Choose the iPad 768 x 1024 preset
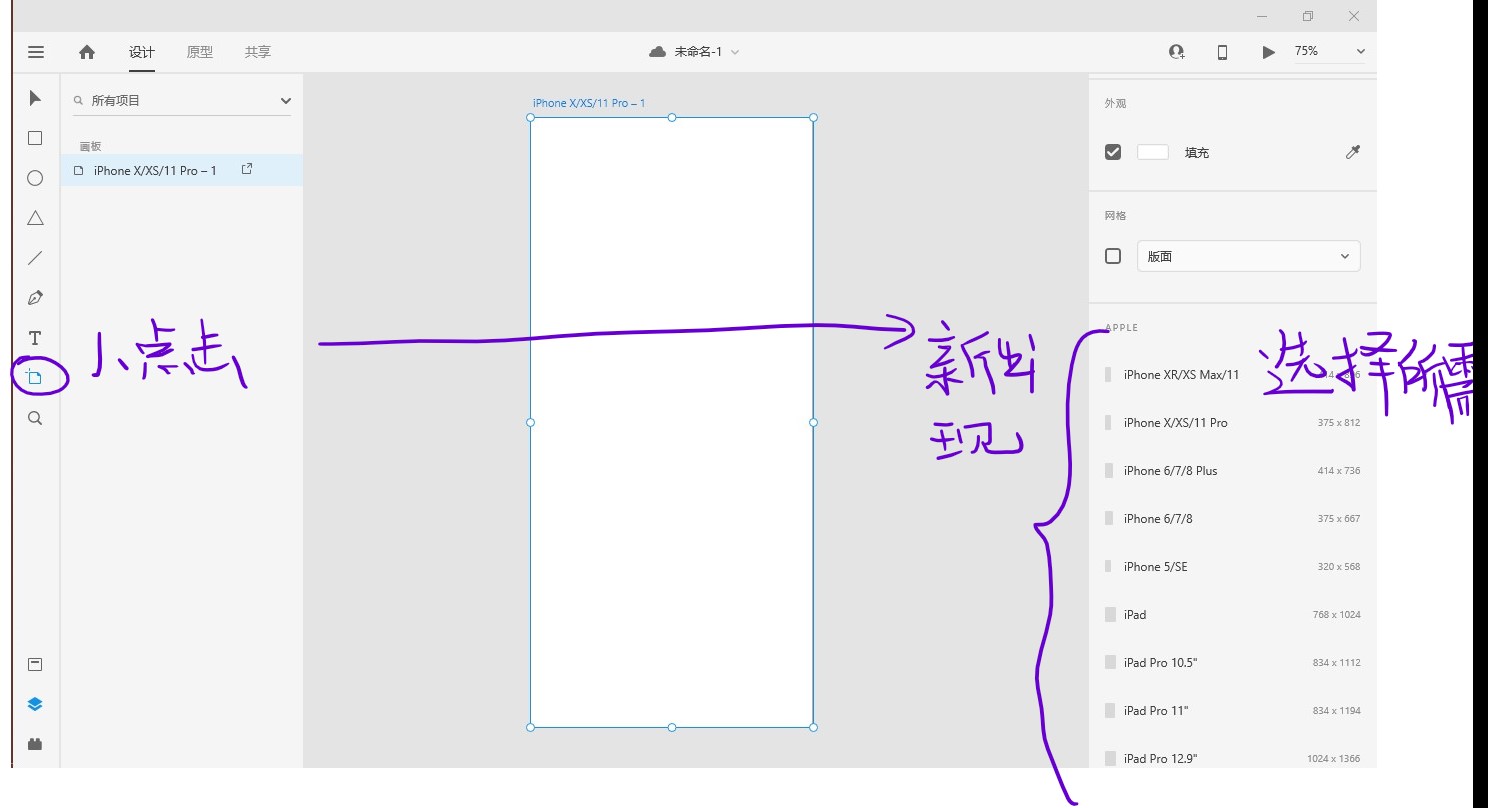1488x808 pixels. click(x=1233, y=615)
